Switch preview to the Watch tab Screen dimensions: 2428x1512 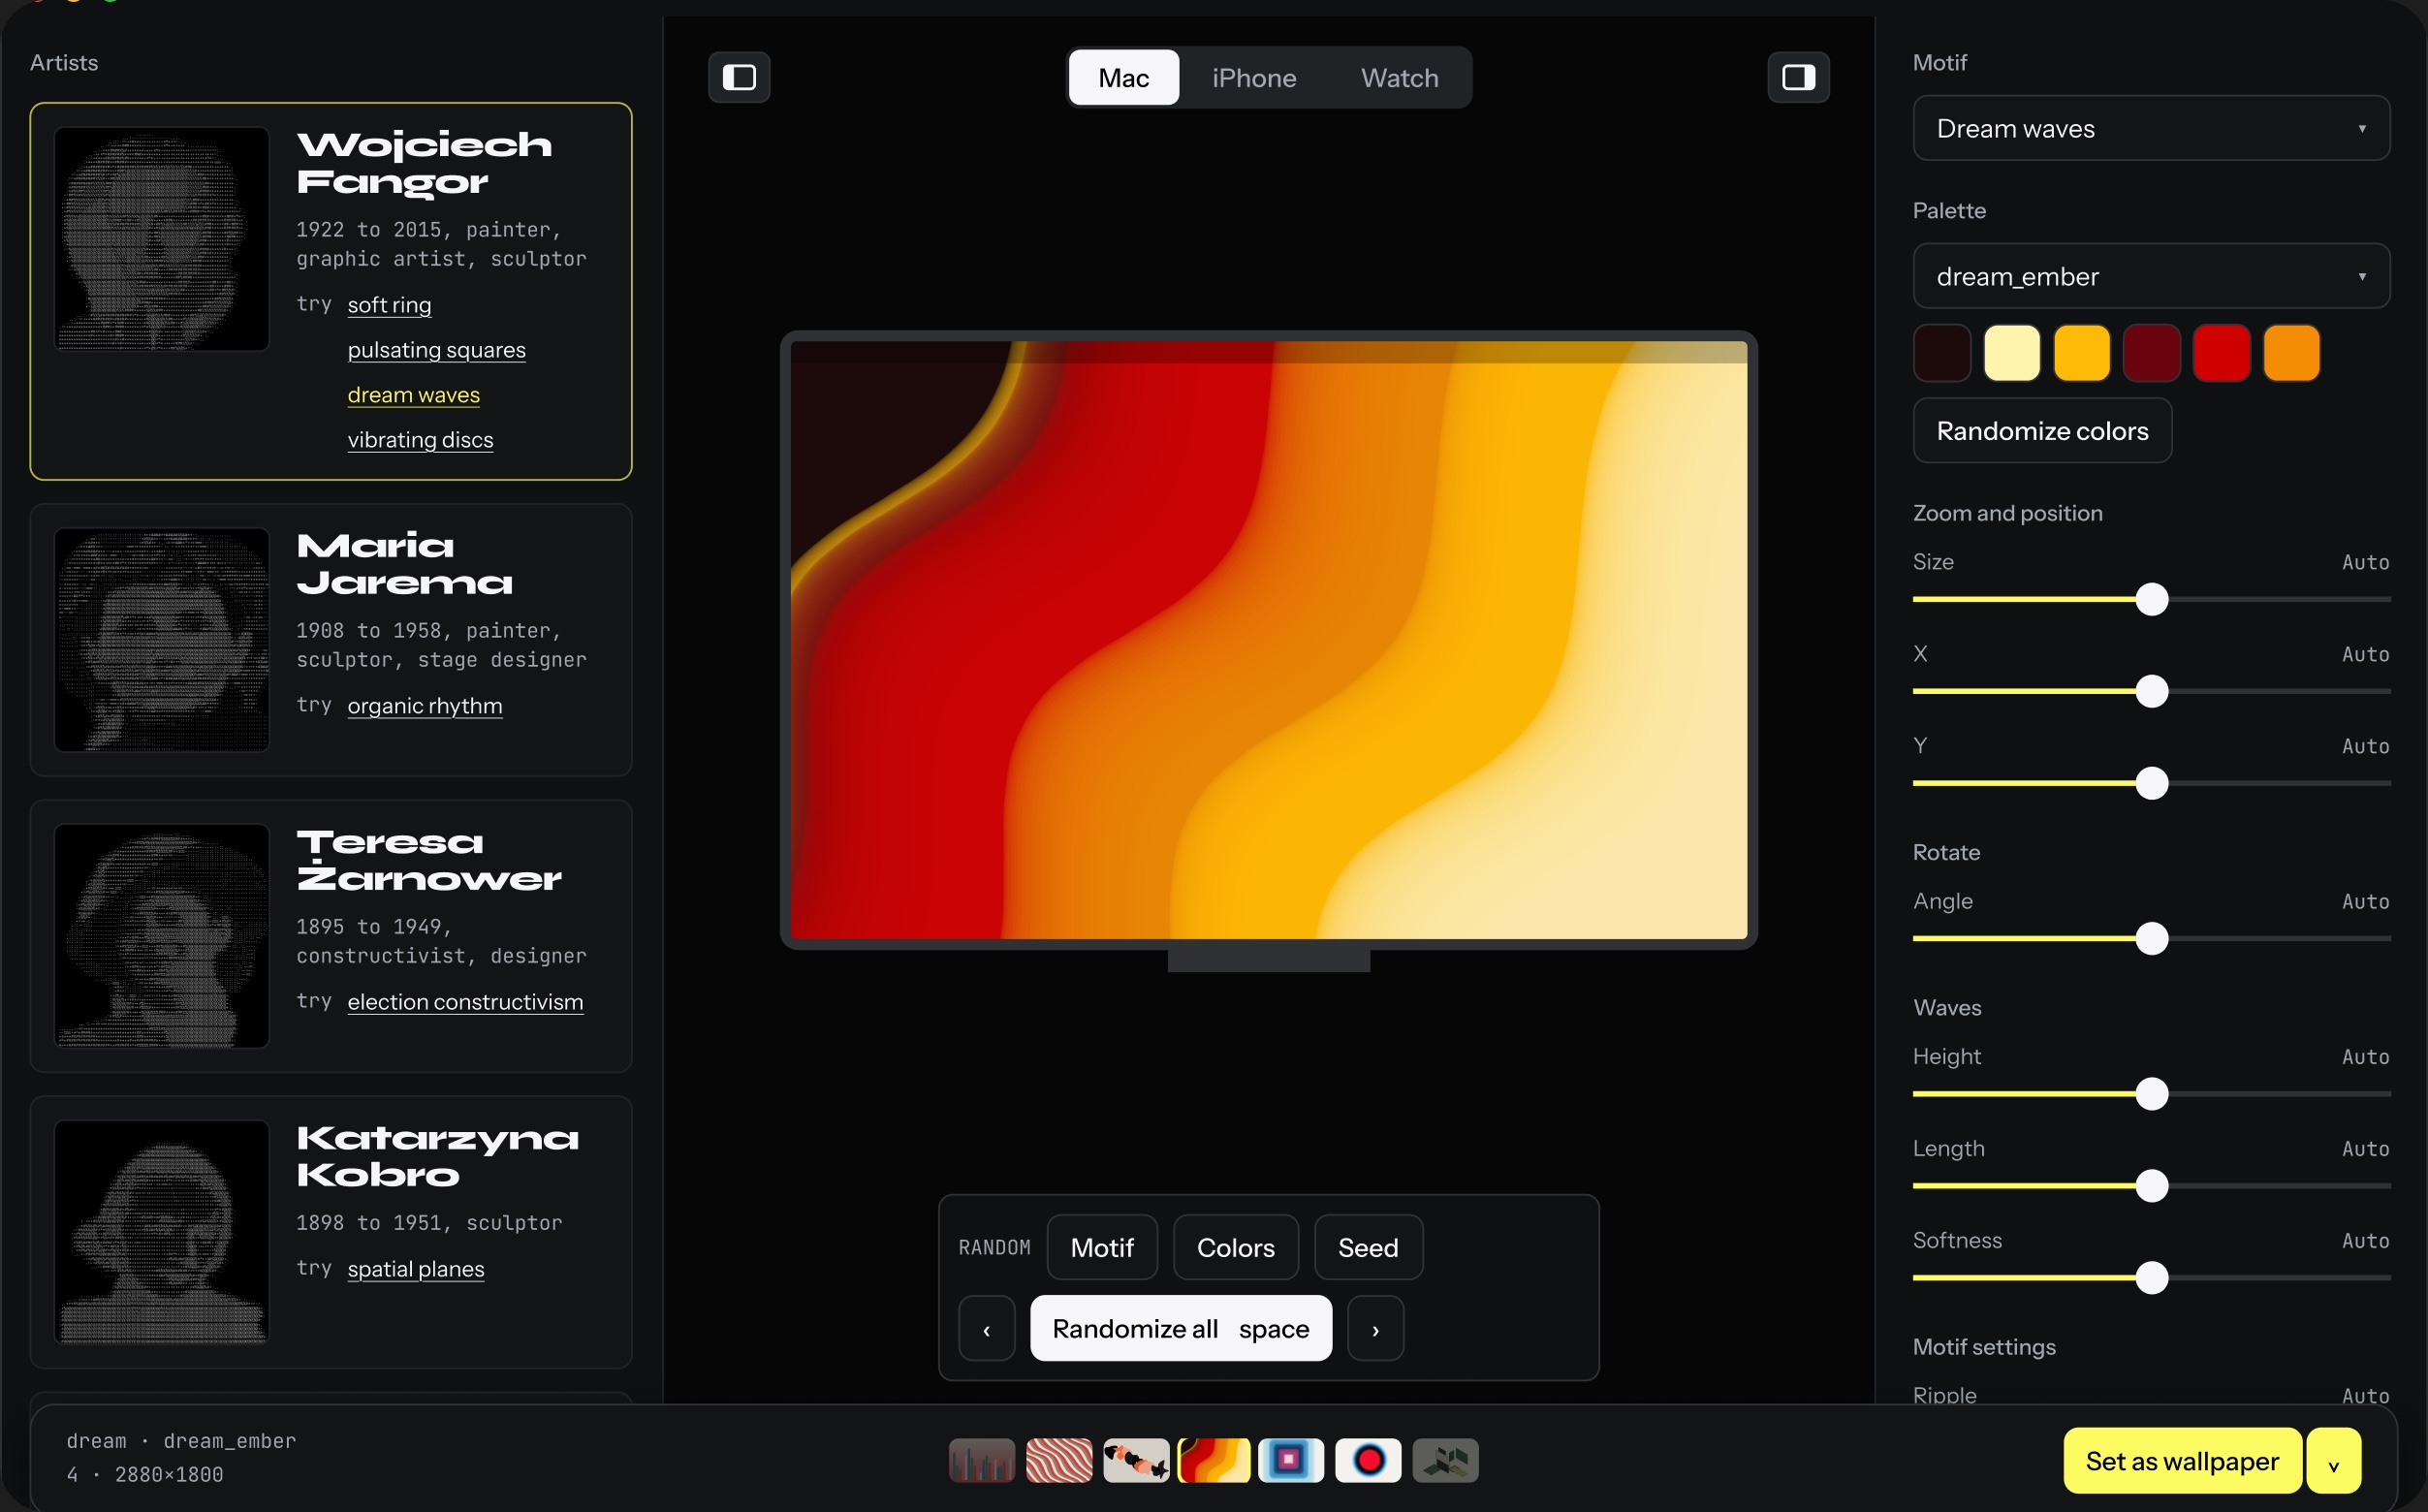point(1399,77)
